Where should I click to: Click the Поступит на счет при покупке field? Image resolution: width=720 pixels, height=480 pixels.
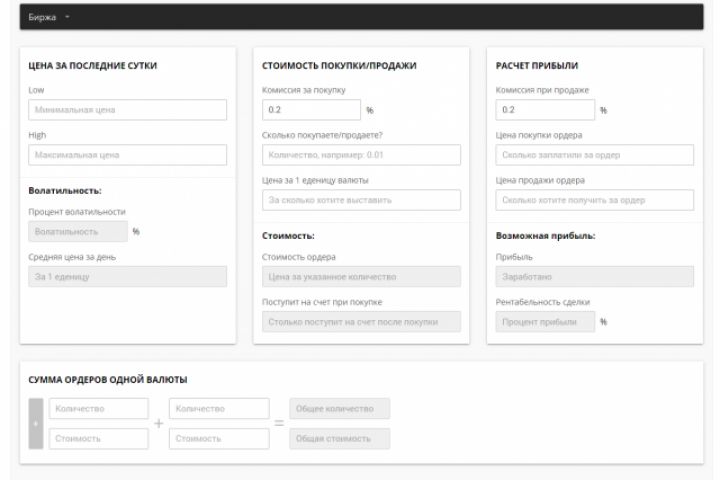(361, 322)
